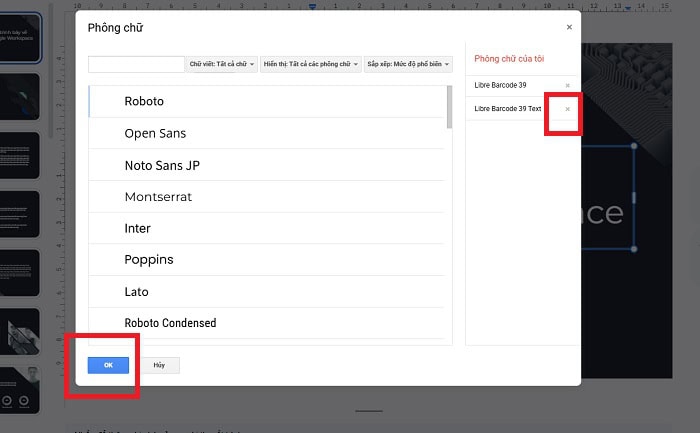
Task: Select the Inter font
Action: click(138, 228)
